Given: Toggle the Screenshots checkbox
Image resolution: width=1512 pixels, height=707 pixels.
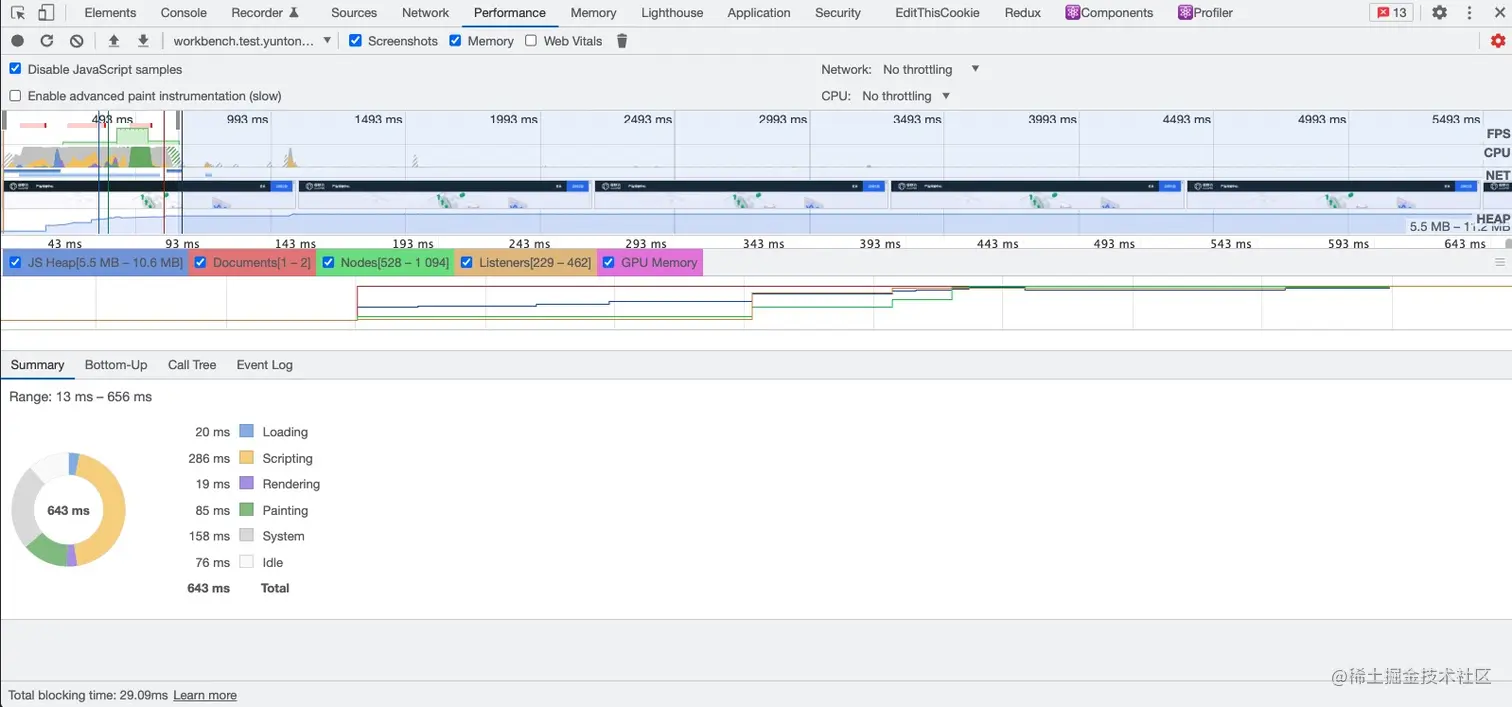Looking at the screenshot, I should [356, 41].
